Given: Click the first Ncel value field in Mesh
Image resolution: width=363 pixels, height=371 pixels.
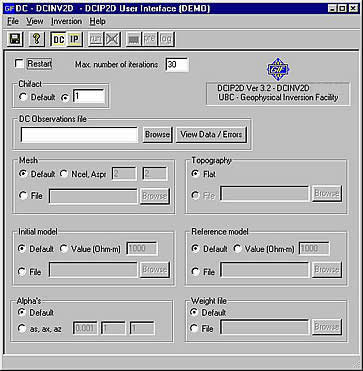Looking at the screenshot, I should click(x=124, y=174).
